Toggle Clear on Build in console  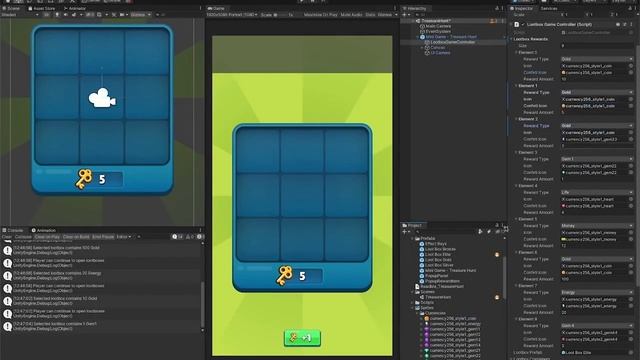tap(76, 237)
